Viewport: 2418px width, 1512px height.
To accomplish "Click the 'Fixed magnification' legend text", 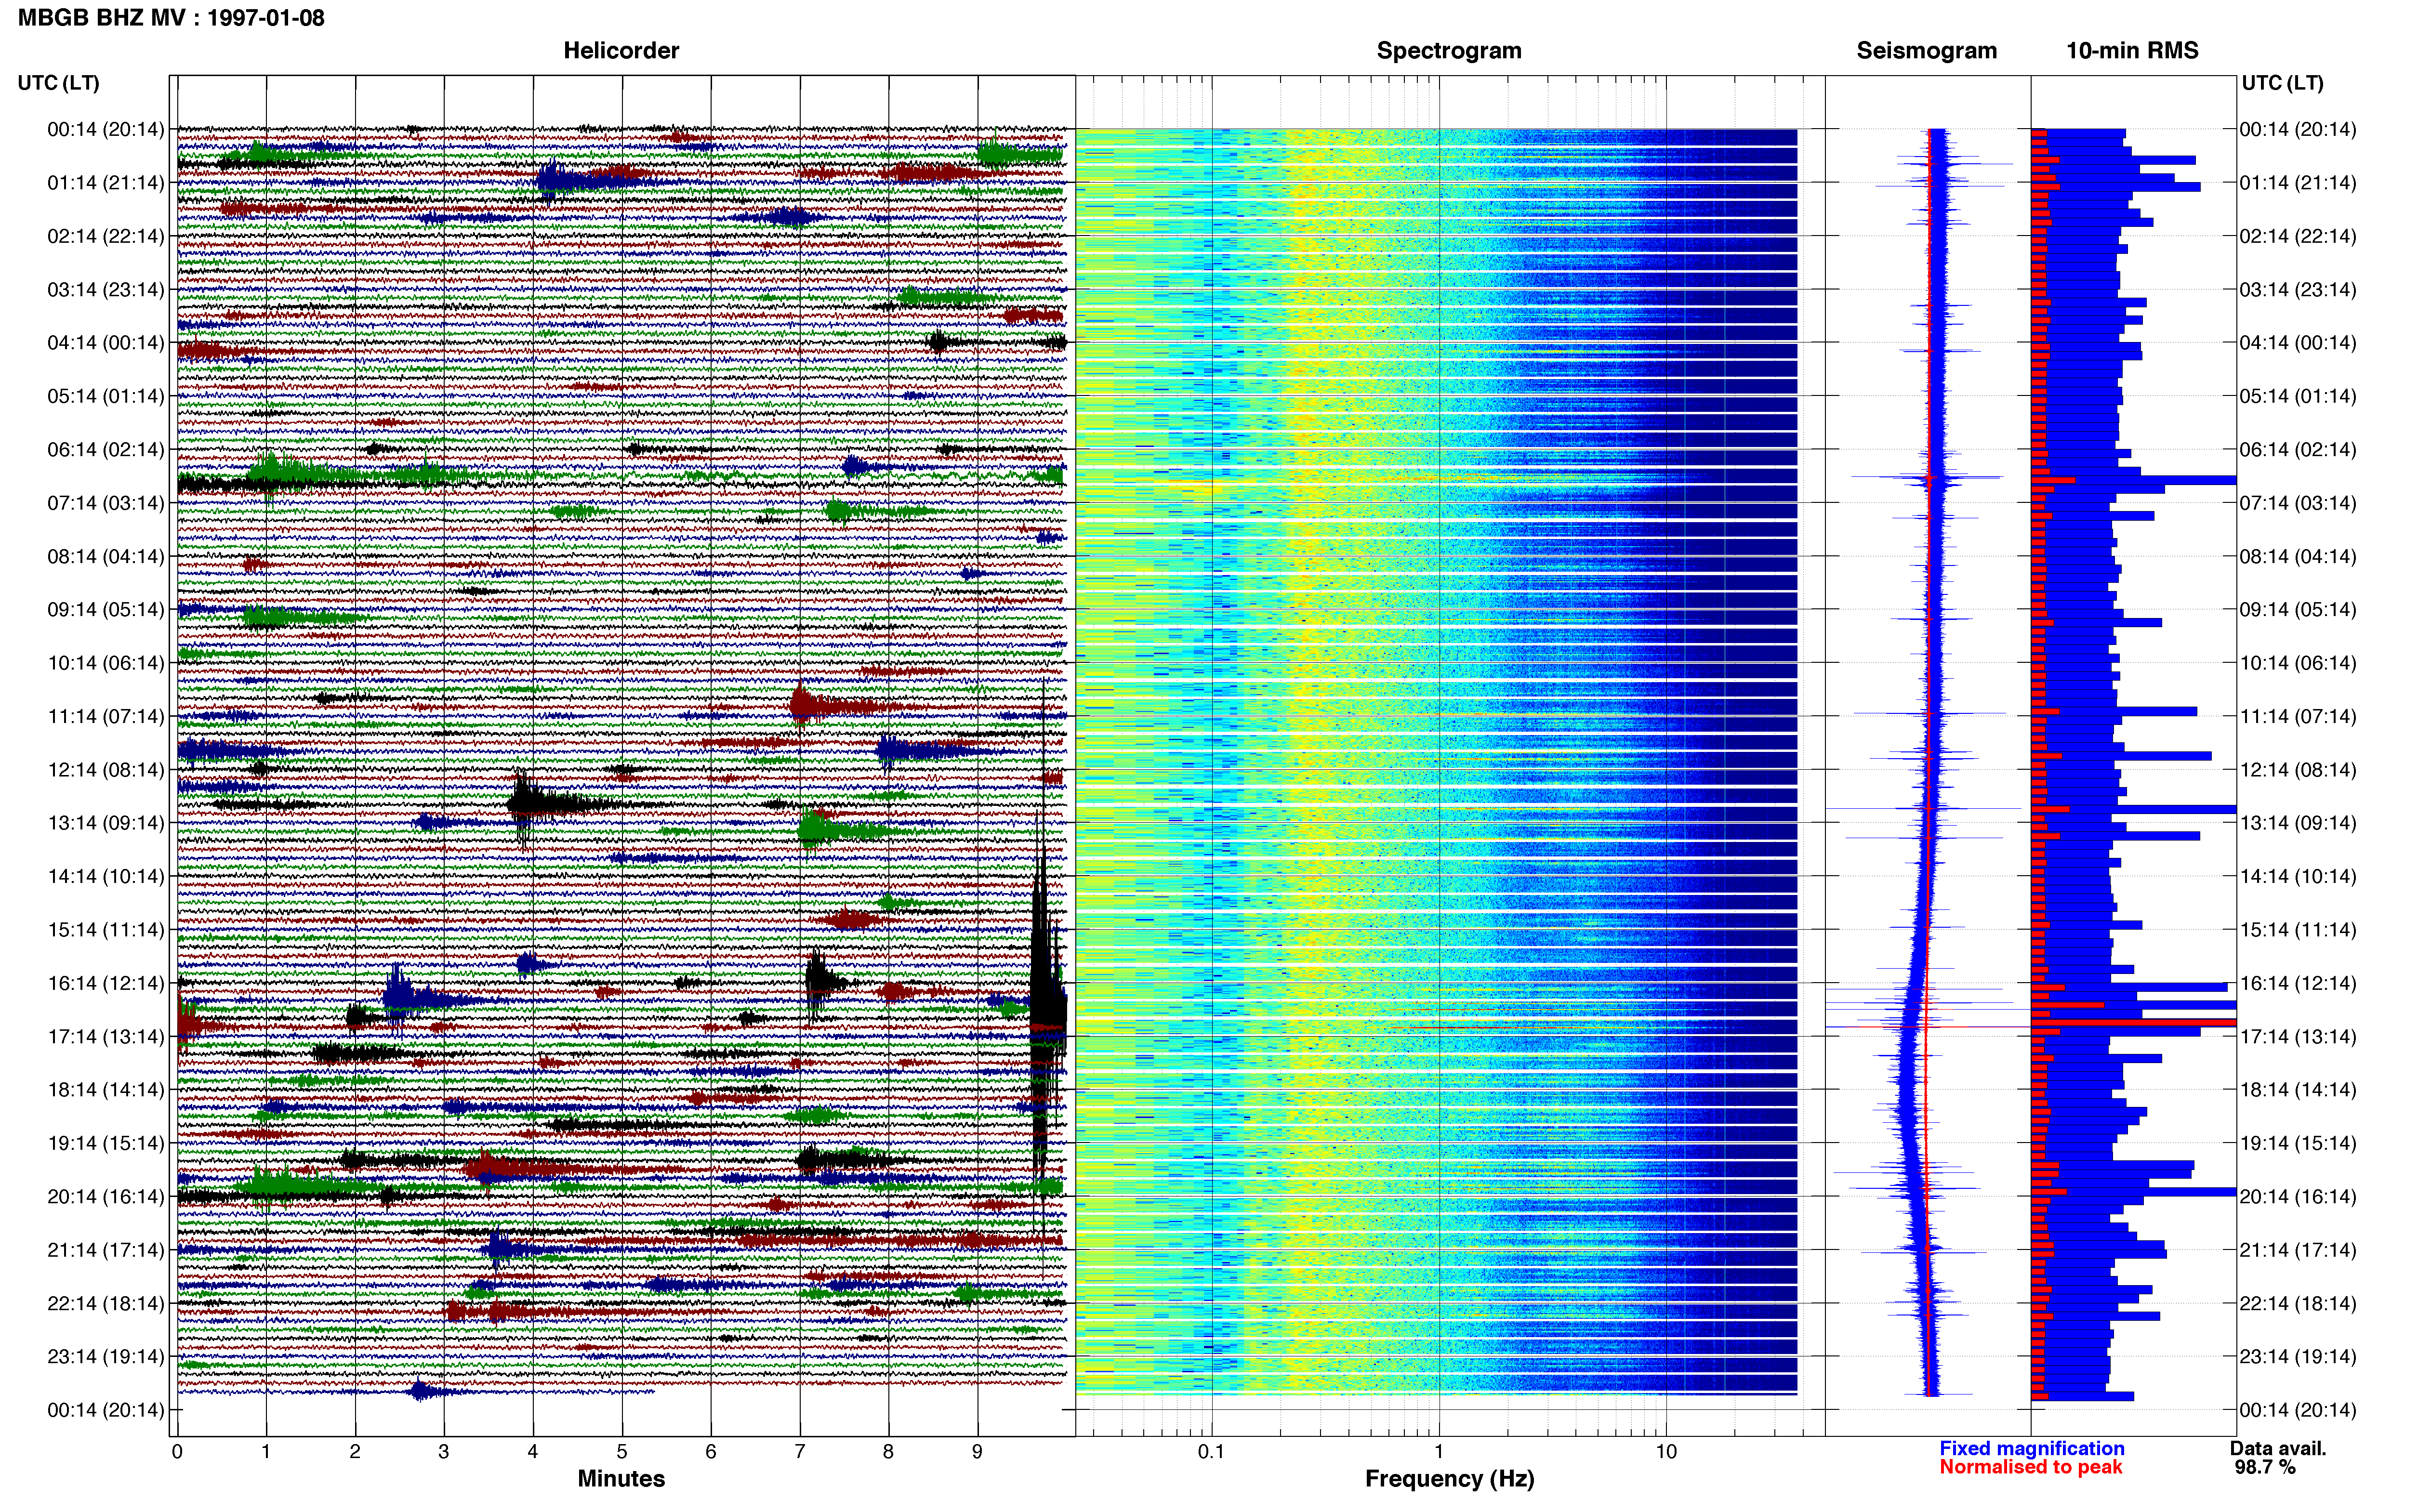I will (2032, 1449).
